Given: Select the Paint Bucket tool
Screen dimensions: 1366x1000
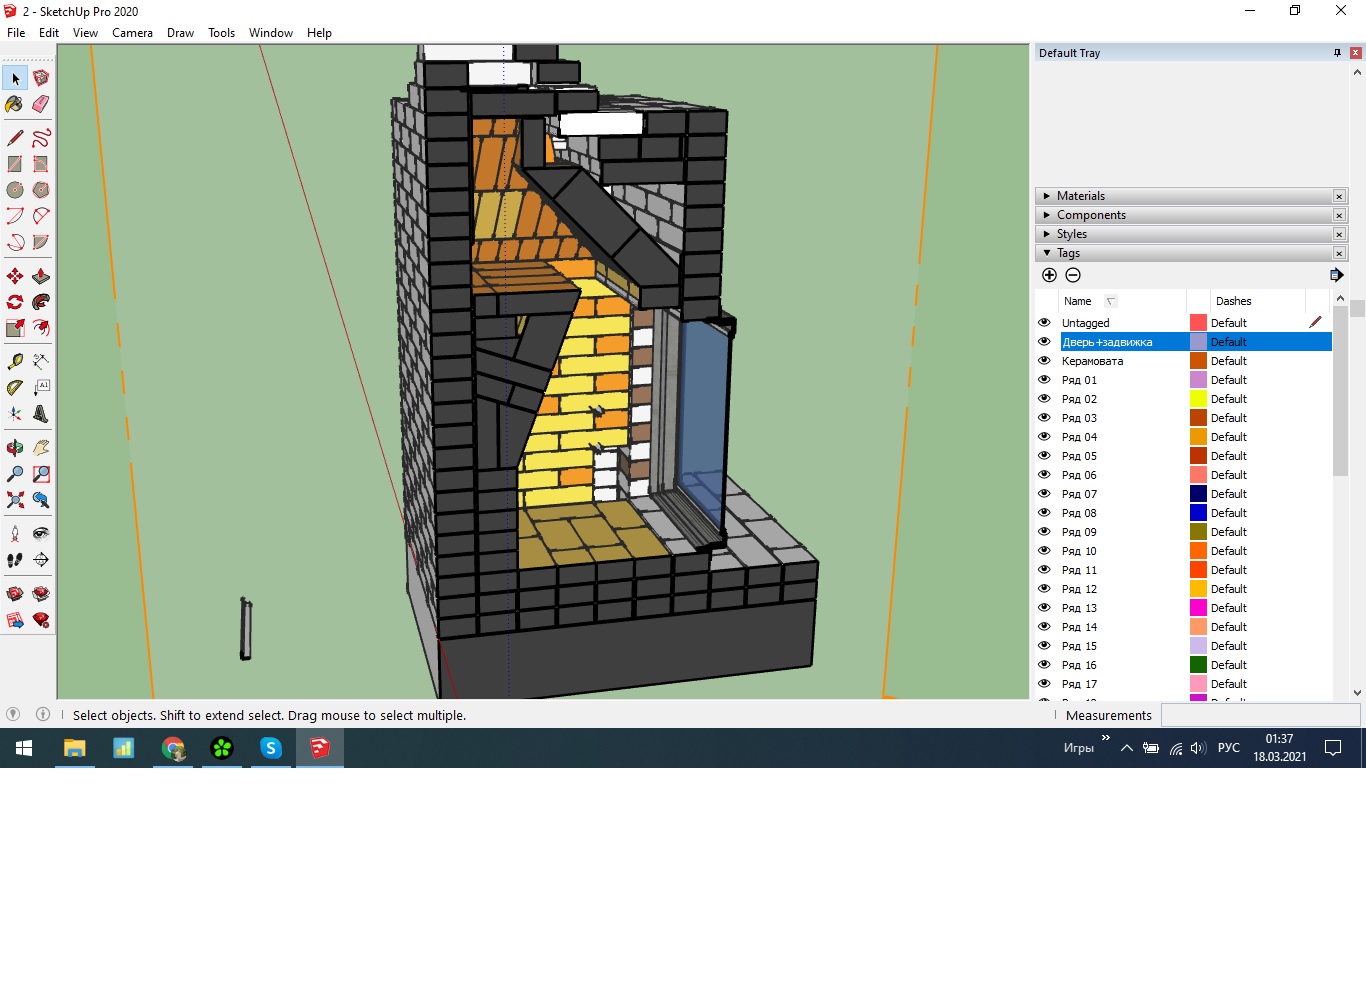Looking at the screenshot, I should (14, 104).
